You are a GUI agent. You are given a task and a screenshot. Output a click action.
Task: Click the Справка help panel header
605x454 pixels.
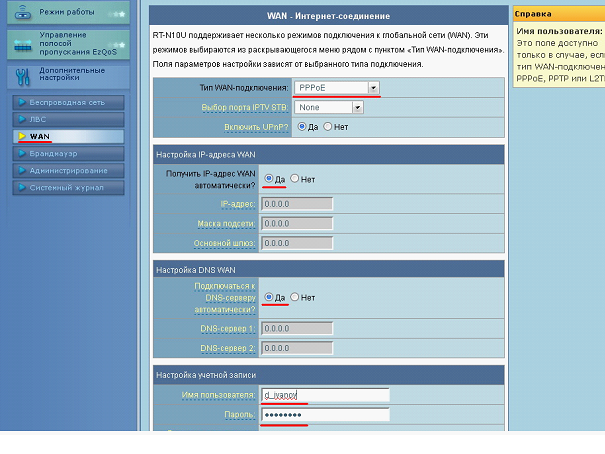coord(559,14)
